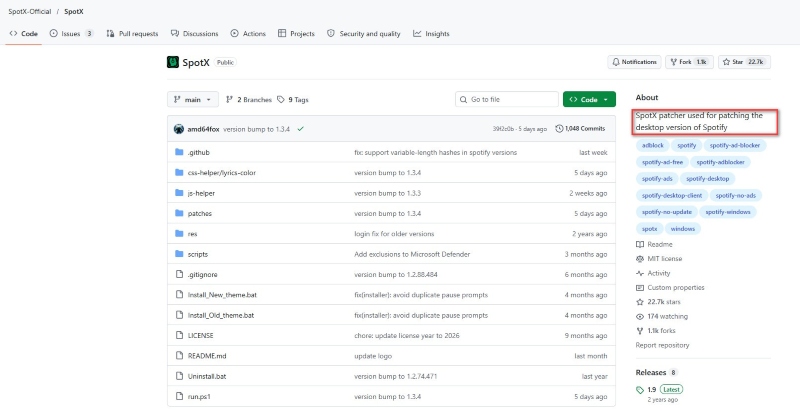Open Security and quality tab
Screen dimensions: 800x411
pyautogui.click(x=364, y=34)
